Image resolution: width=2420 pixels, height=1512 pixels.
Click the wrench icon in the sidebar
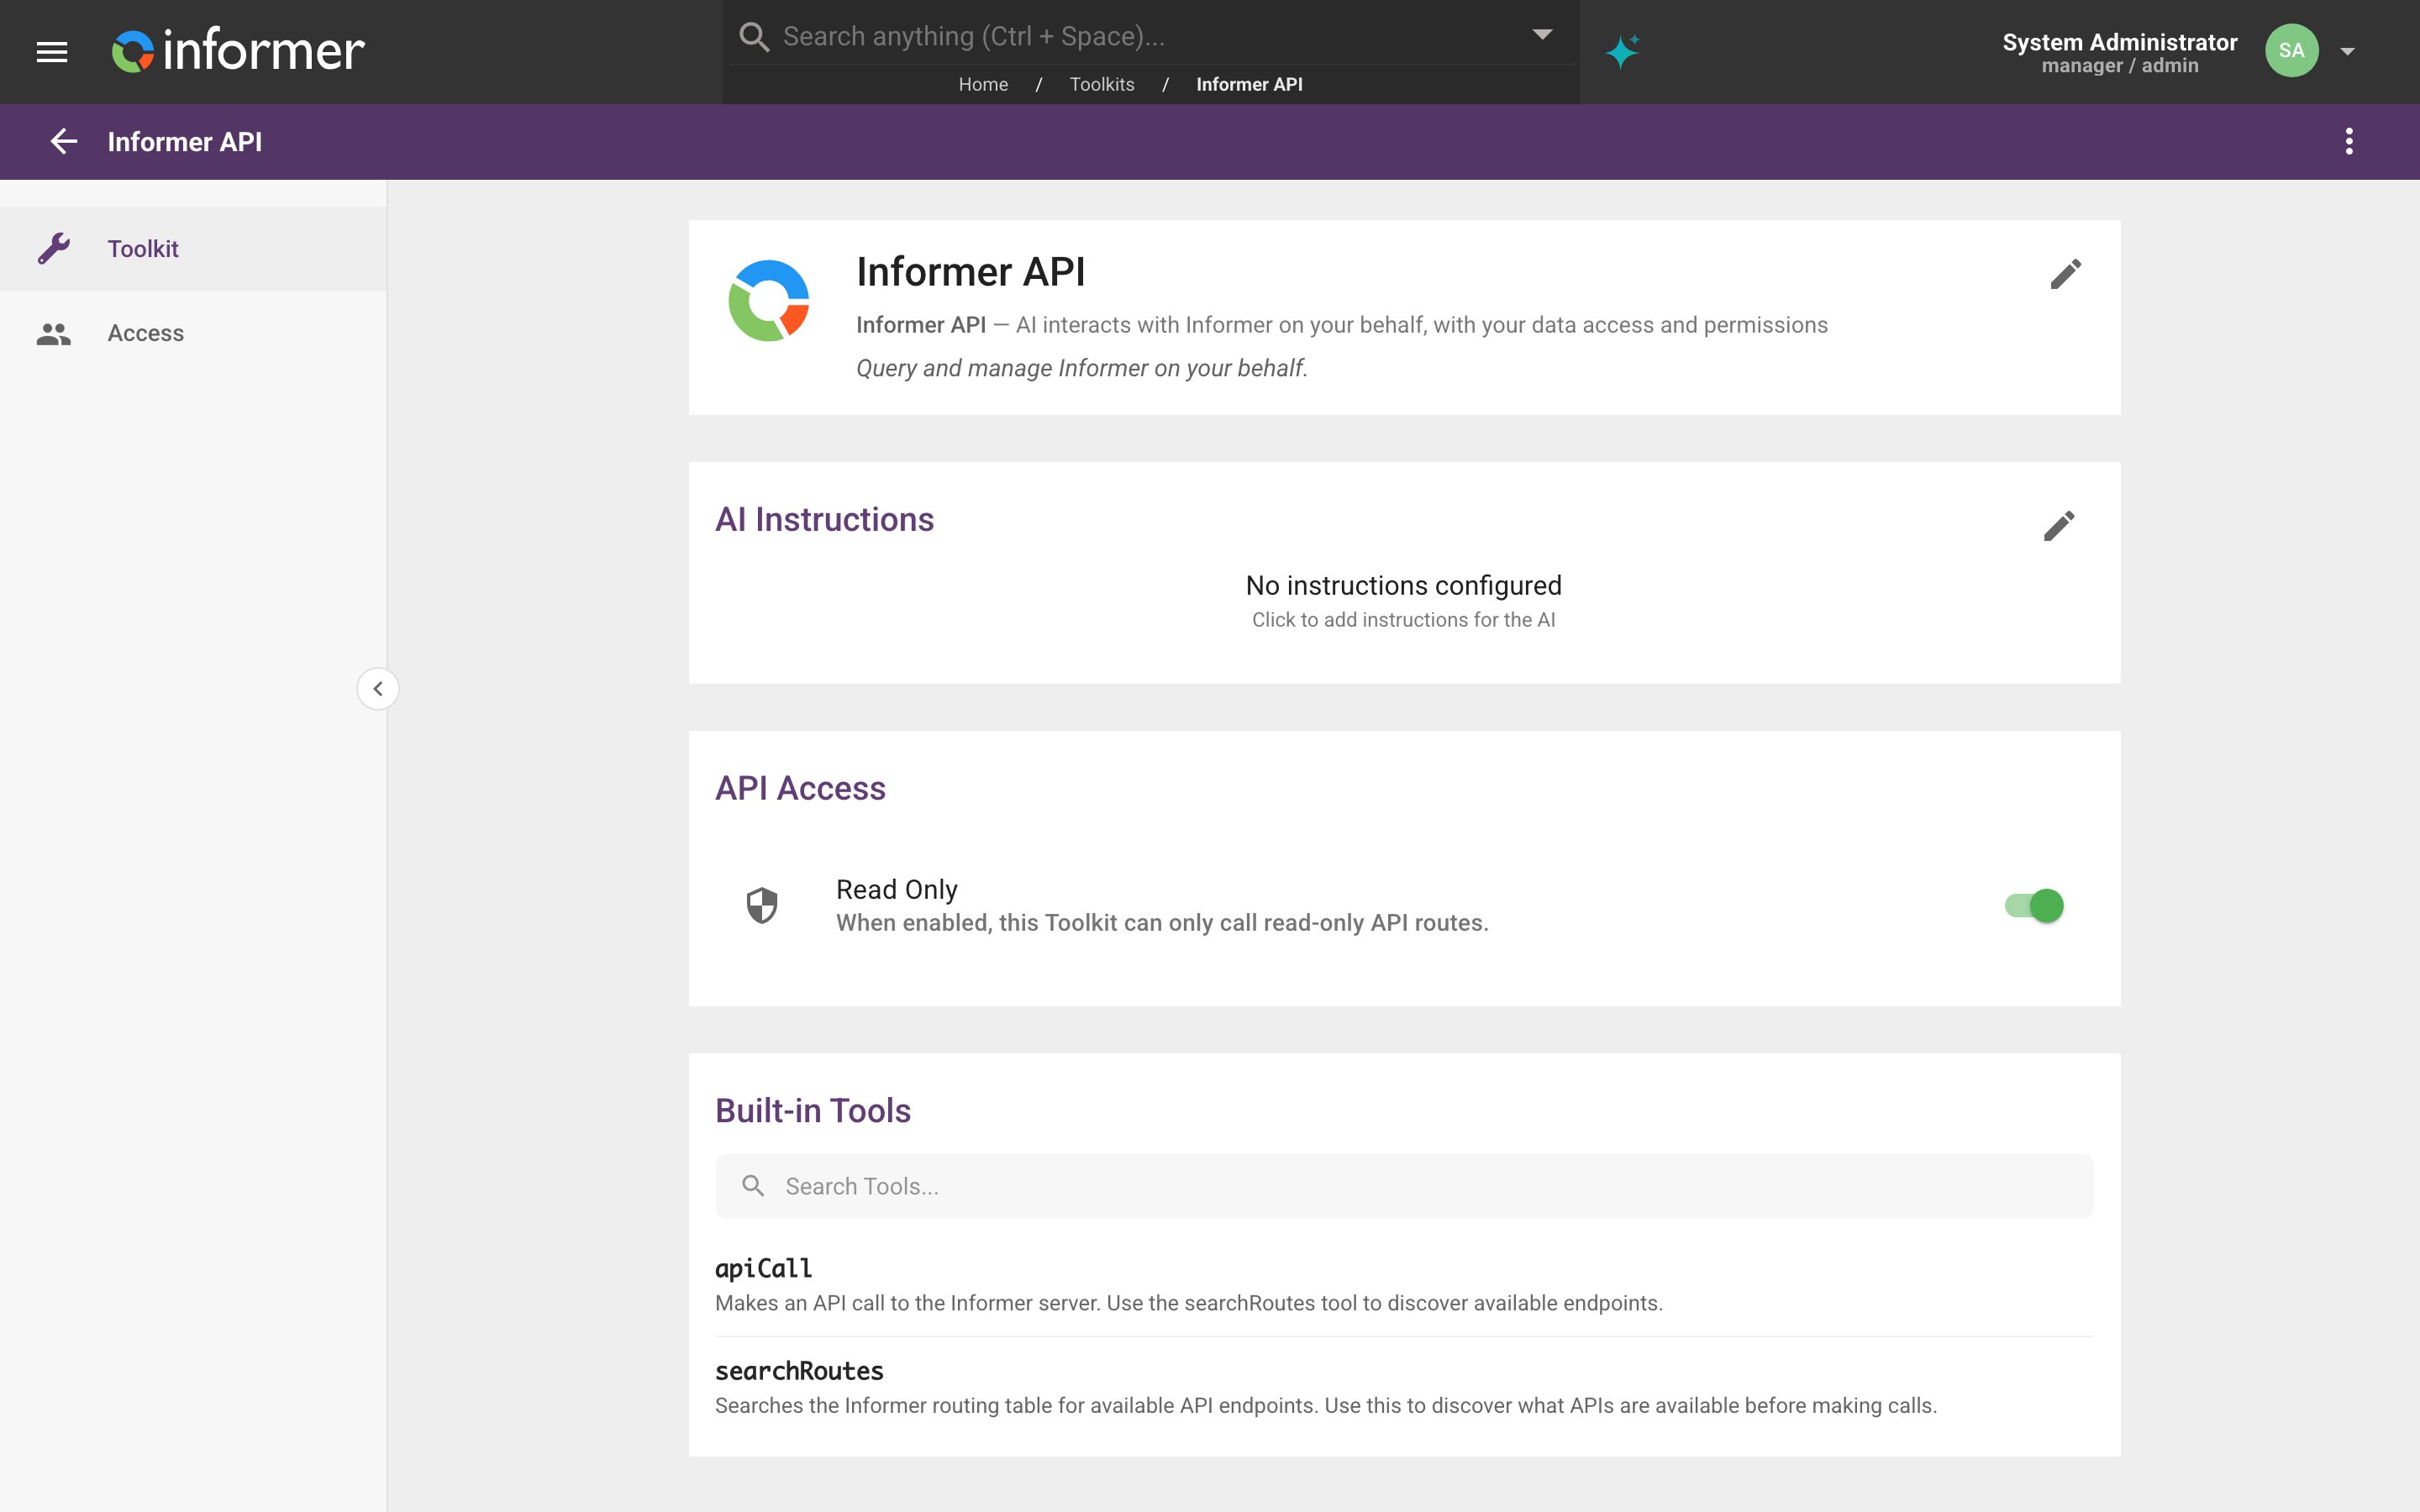point(54,248)
